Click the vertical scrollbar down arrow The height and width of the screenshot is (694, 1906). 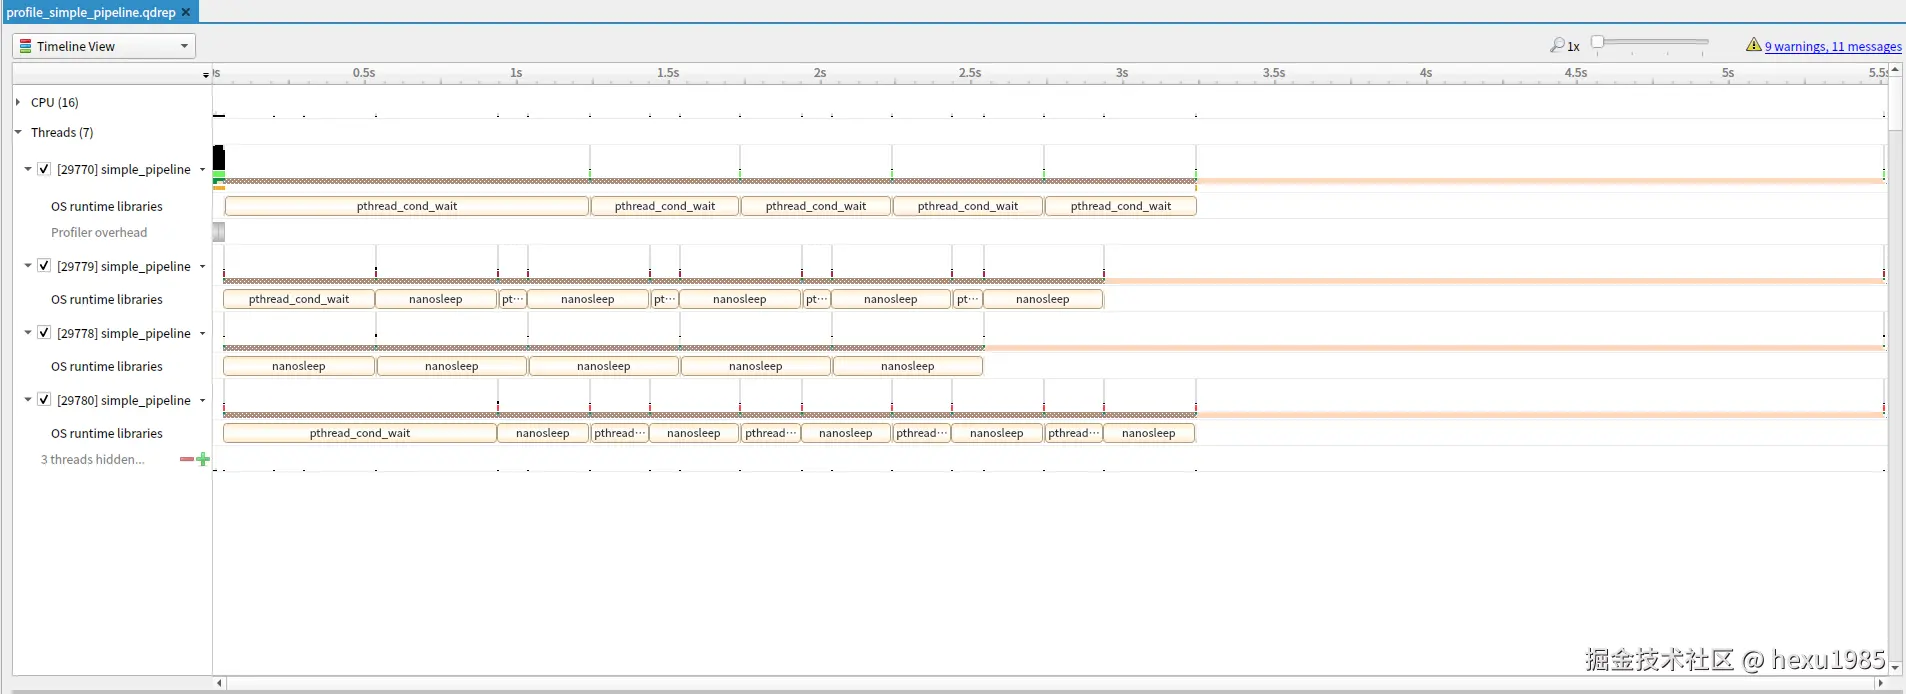click(x=1895, y=667)
